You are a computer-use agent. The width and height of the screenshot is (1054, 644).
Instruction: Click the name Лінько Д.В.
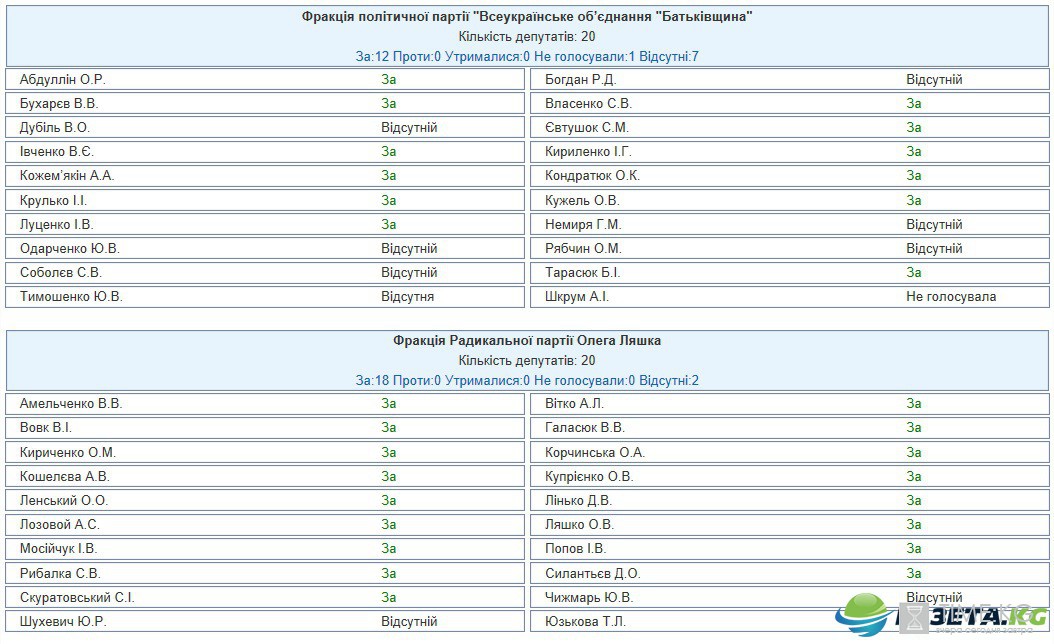pyautogui.click(x=579, y=501)
